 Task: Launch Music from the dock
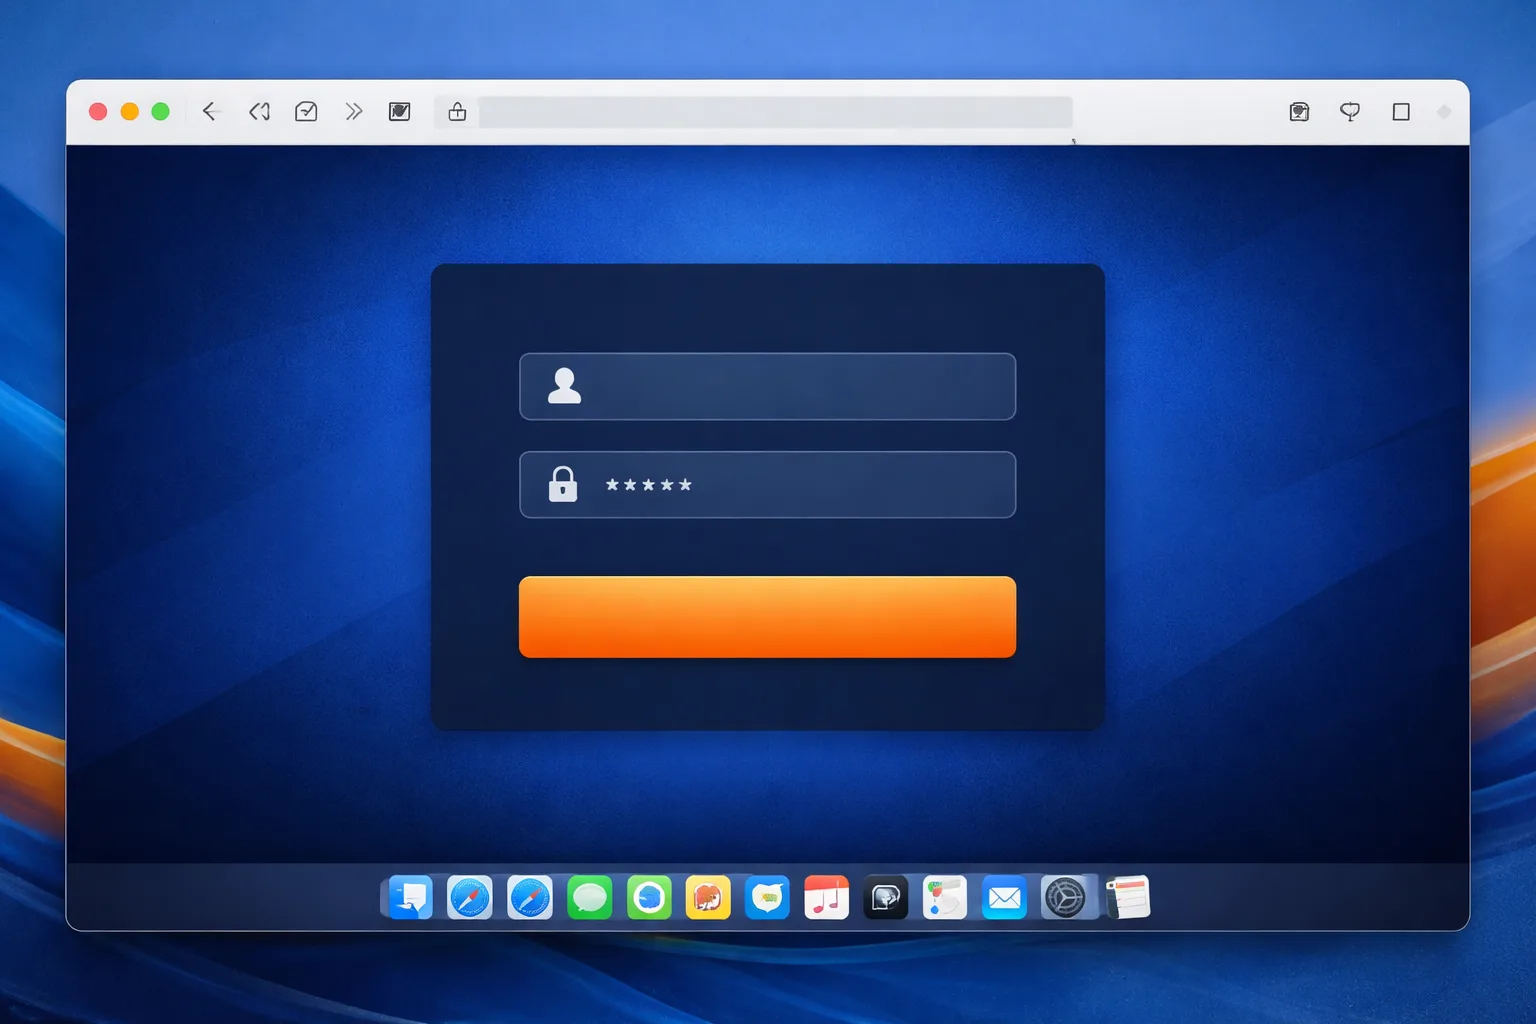point(826,897)
